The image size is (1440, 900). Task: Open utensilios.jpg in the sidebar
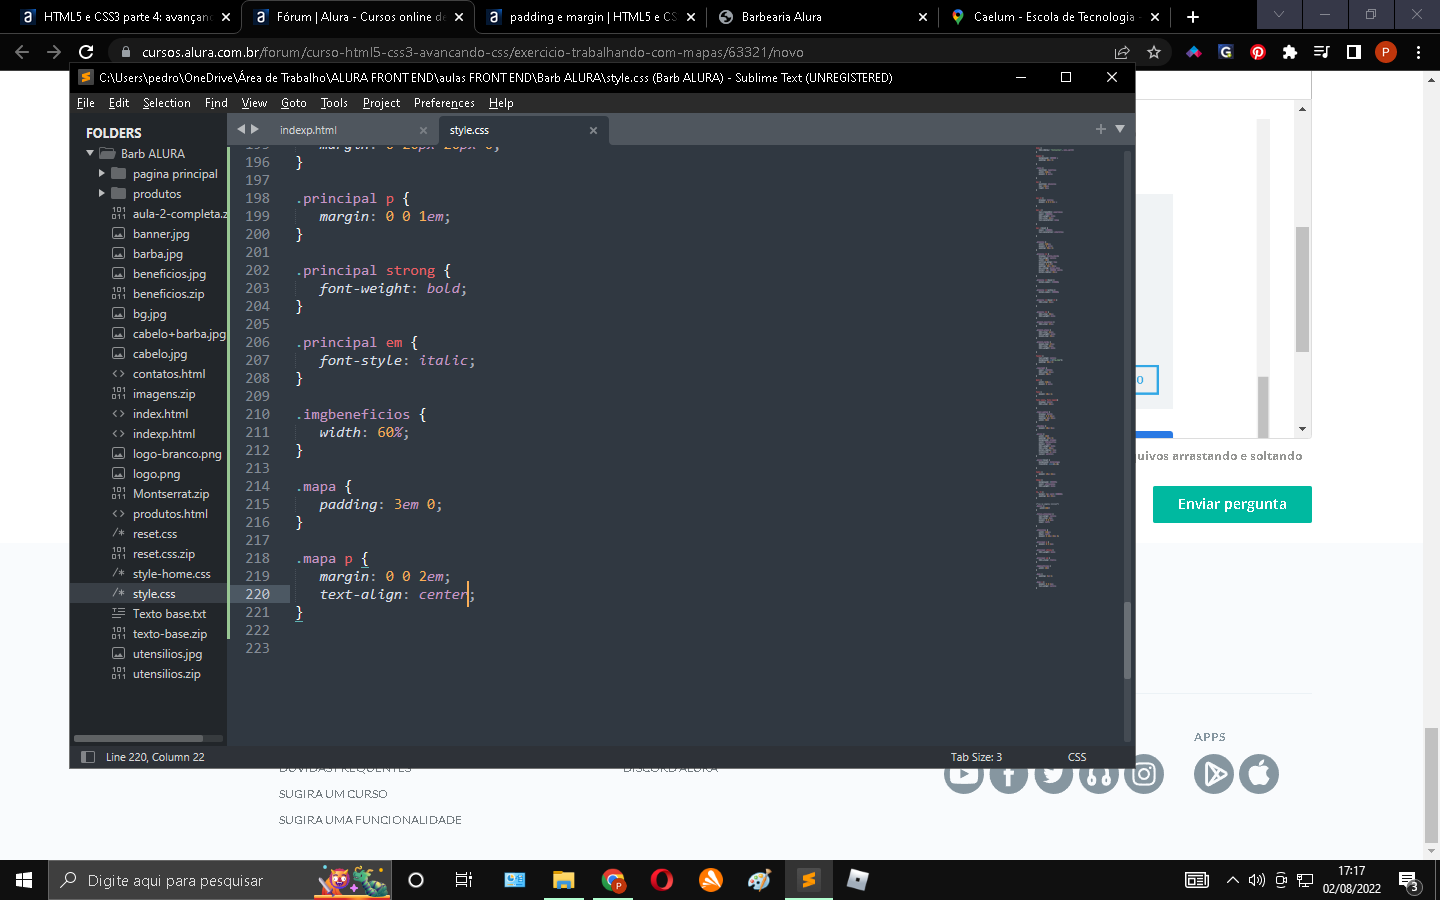167,654
